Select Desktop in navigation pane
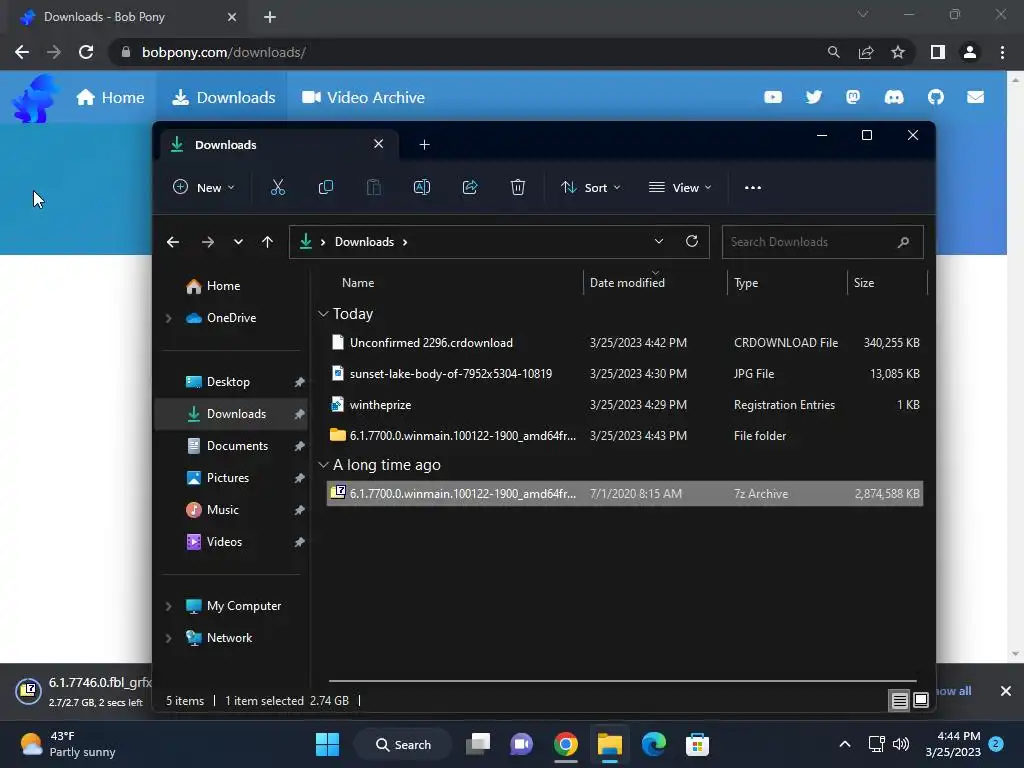This screenshot has width=1024, height=768. (x=230, y=382)
